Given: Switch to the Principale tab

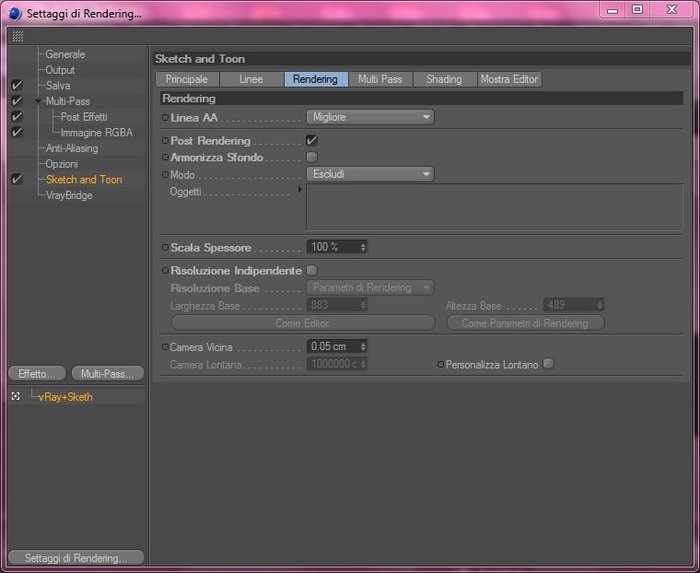Looking at the screenshot, I should pyautogui.click(x=187, y=79).
